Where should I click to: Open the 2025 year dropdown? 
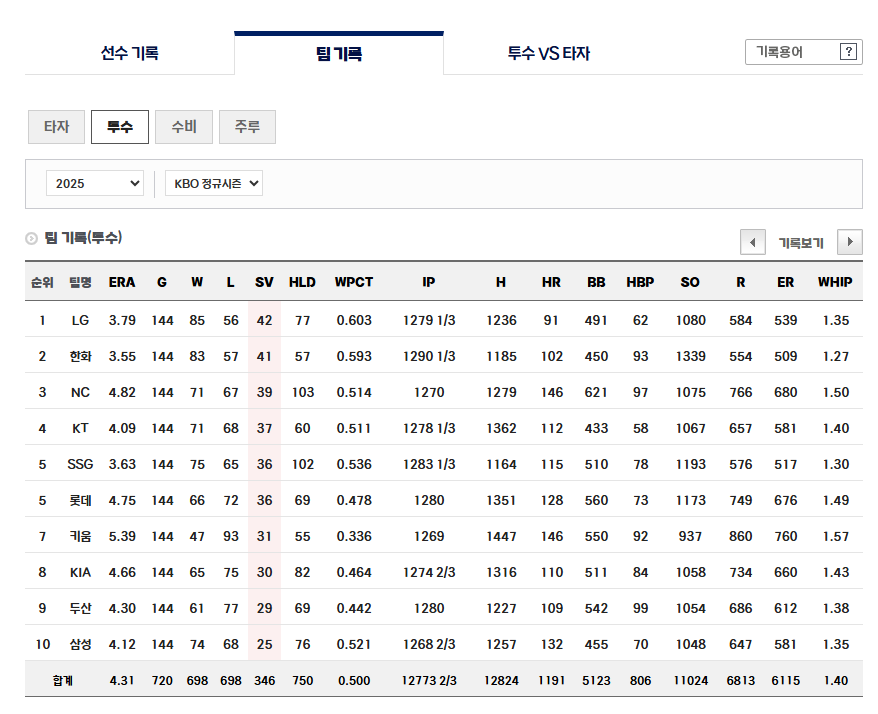(x=95, y=184)
